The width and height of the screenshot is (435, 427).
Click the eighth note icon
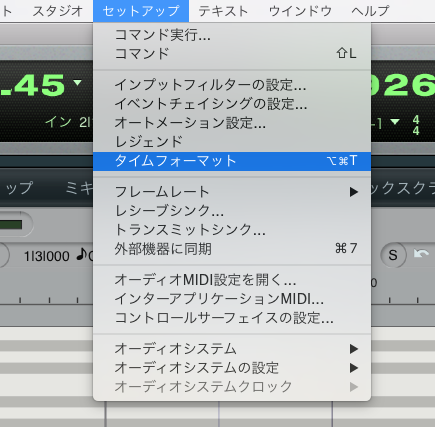pyautogui.click(x=81, y=255)
